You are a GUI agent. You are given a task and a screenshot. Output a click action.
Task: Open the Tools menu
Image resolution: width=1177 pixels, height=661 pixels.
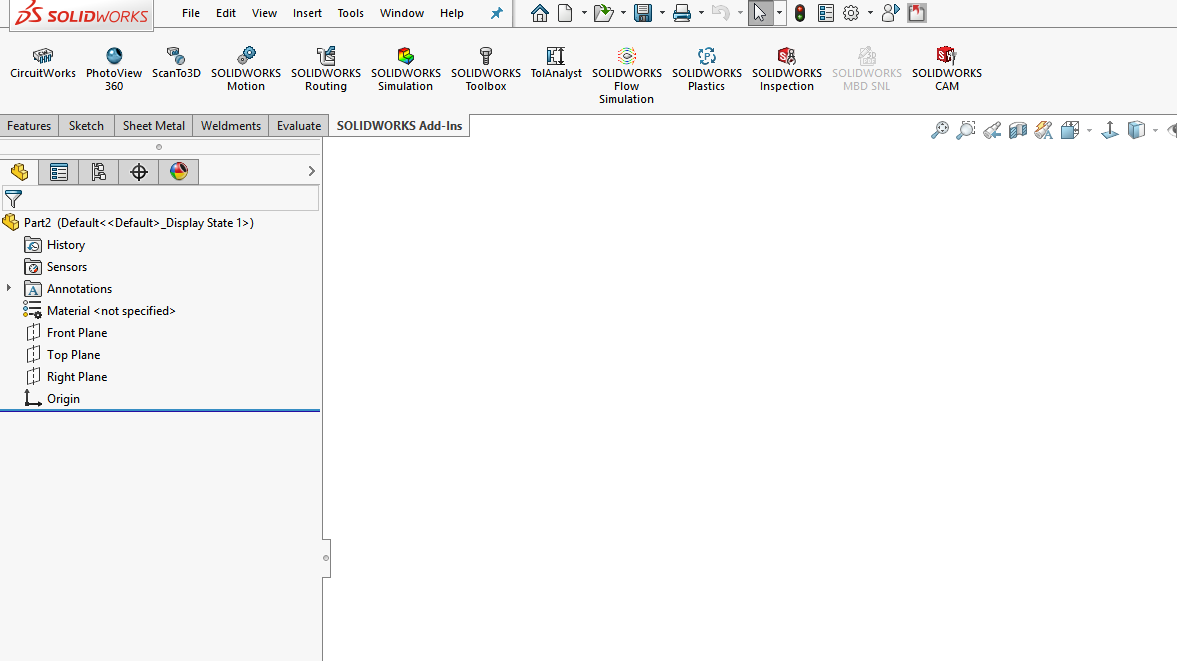(x=351, y=14)
